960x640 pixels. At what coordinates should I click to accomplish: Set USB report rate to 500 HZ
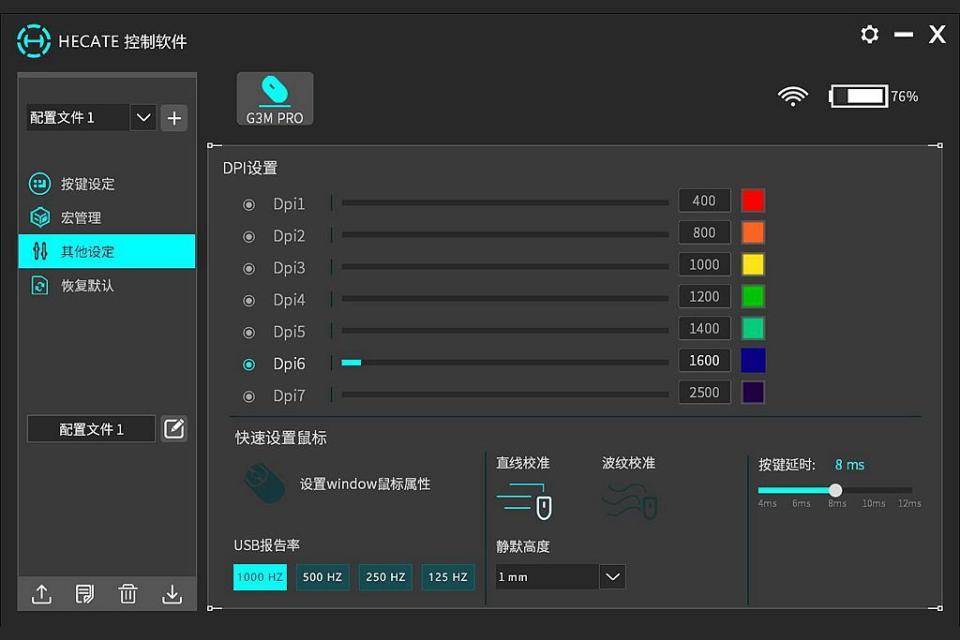[323, 577]
